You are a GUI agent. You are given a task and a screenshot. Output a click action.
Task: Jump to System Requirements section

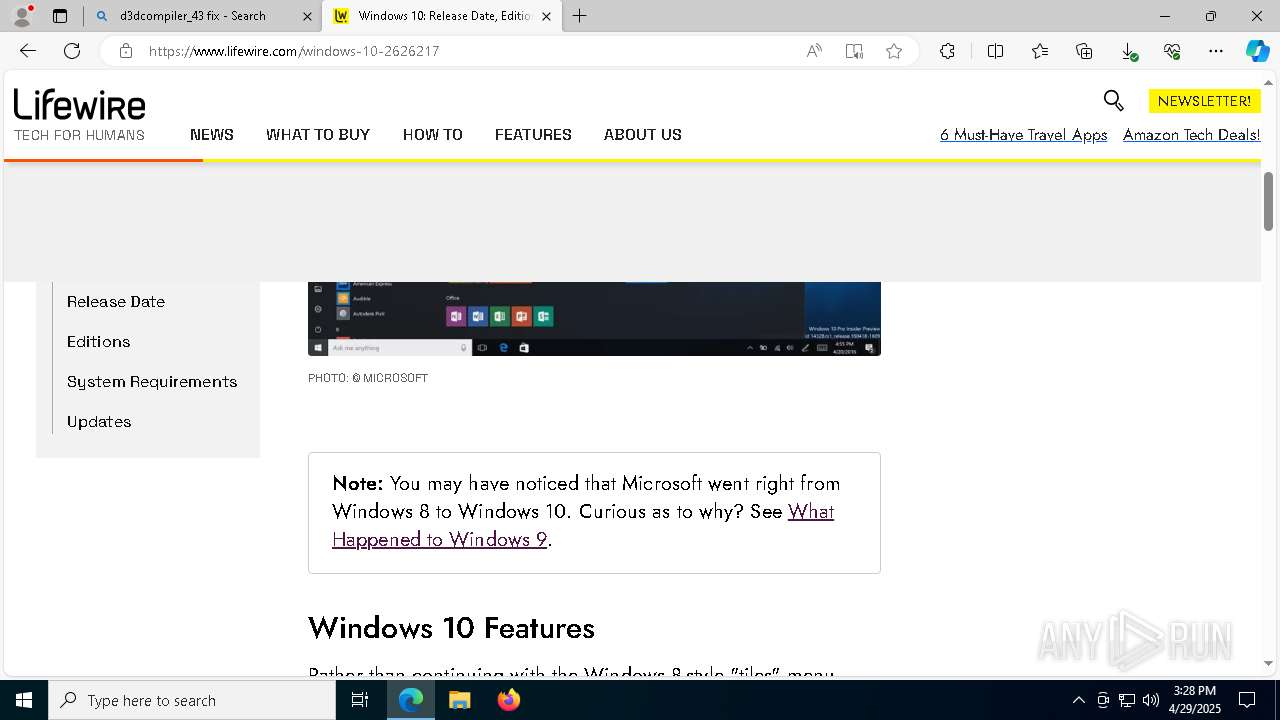pyautogui.click(x=152, y=381)
